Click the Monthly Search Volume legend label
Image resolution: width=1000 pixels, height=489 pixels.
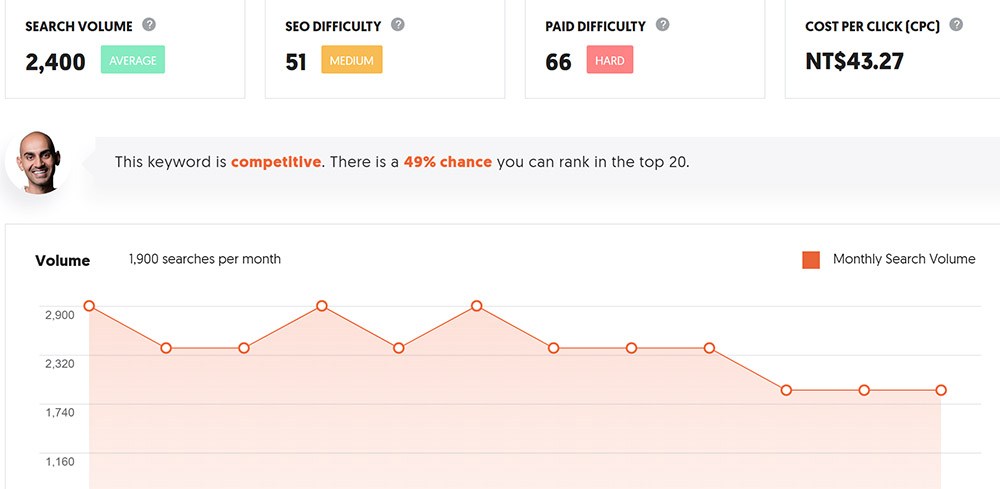904,259
